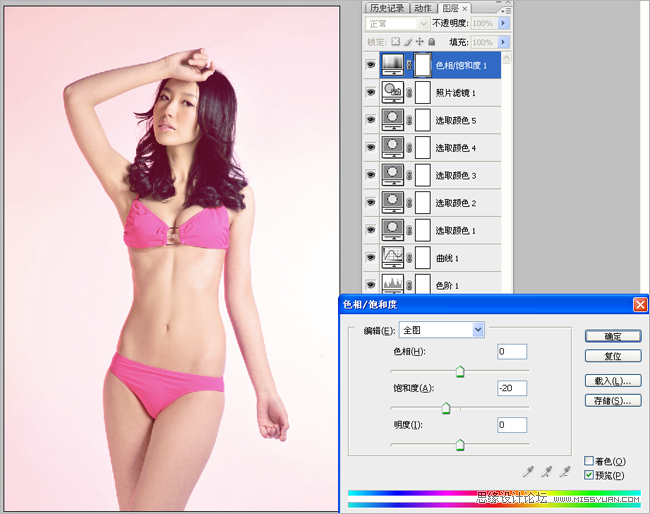Click the 明度 value input field
The width and height of the screenshot is (650, 514).
click(512, 425)
